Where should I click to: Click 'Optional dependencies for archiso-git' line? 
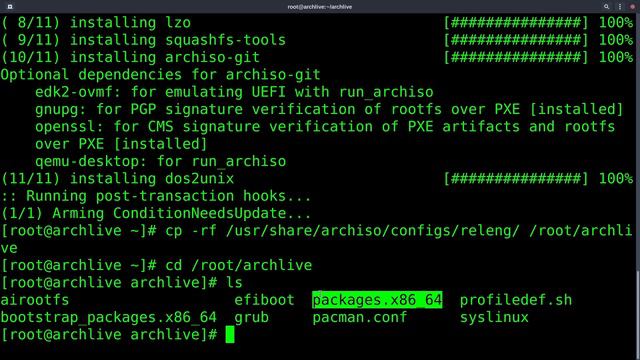pos(160,75)
